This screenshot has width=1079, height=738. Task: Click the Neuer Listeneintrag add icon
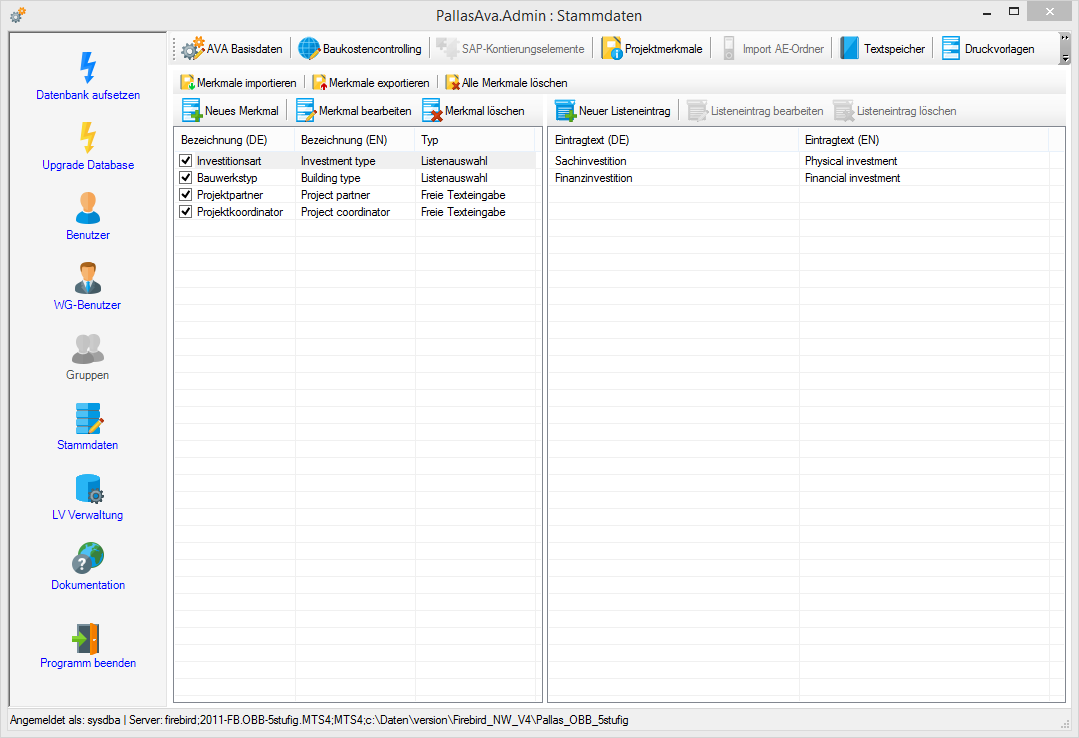coord(566,111)
